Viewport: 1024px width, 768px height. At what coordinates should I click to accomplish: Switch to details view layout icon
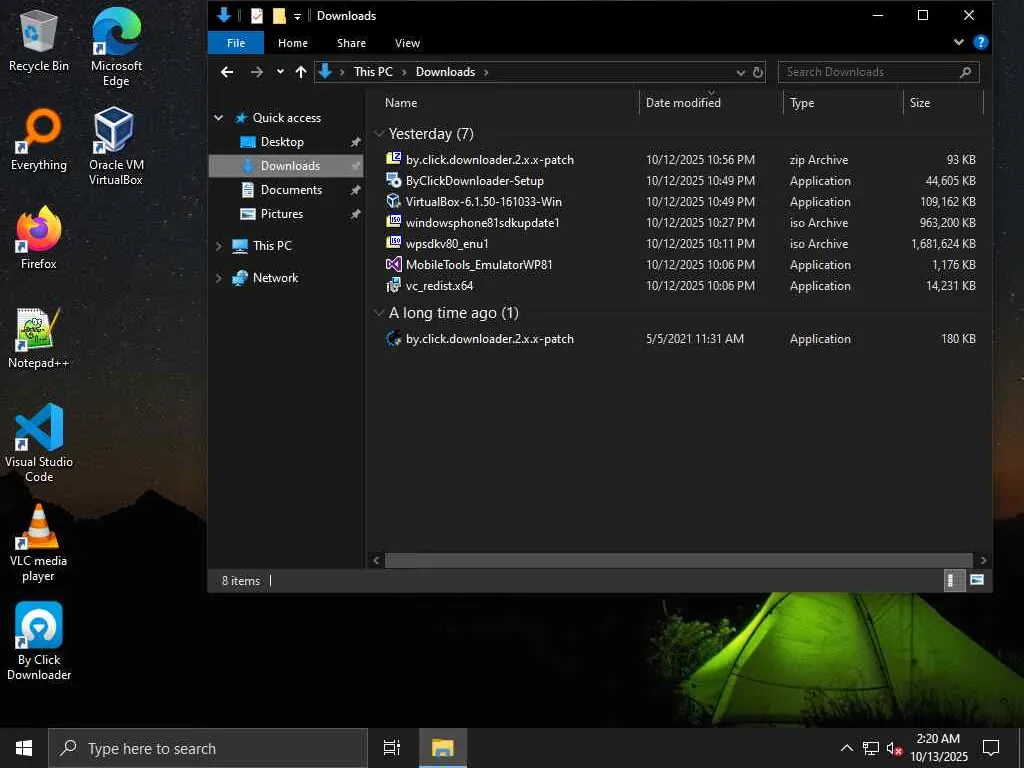point(954,580)
